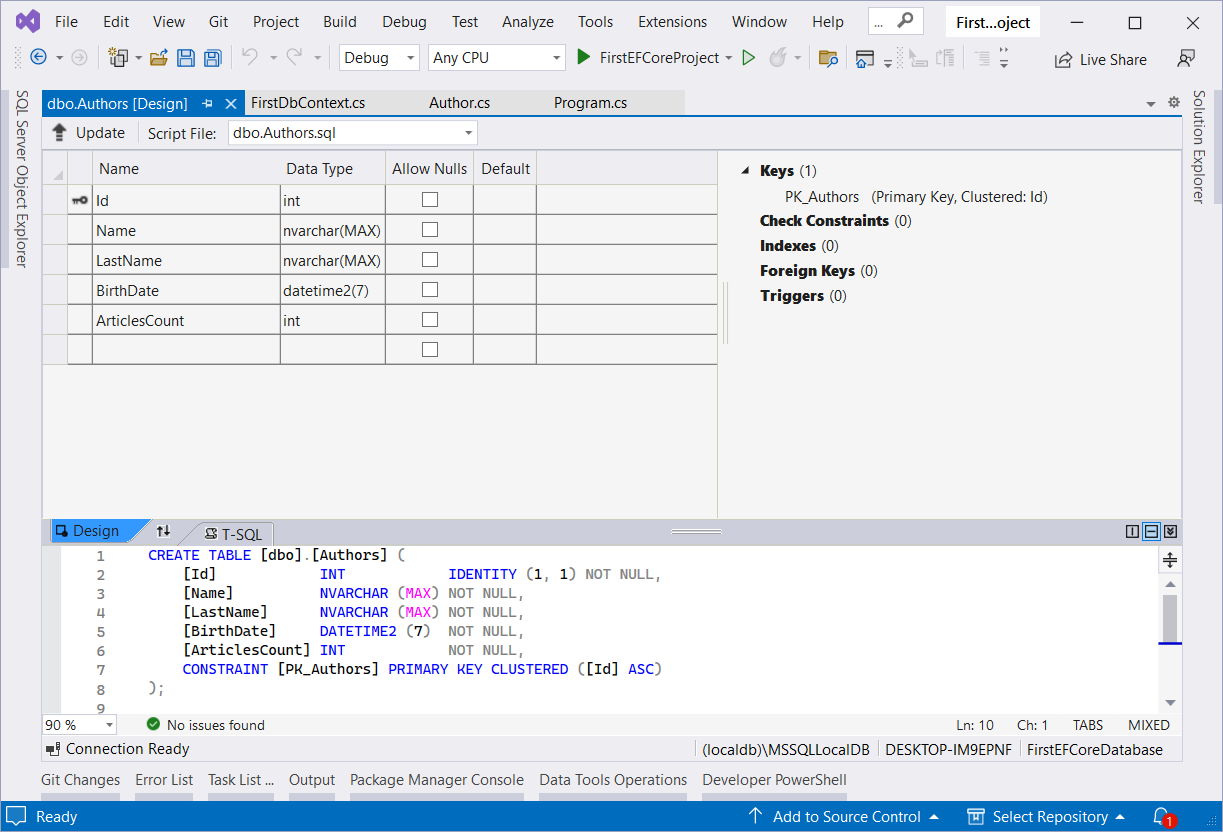Screen dimensions: 1223x832
Task: Check Allow Nulls for BirthDate column
Action: pos(429,289)
